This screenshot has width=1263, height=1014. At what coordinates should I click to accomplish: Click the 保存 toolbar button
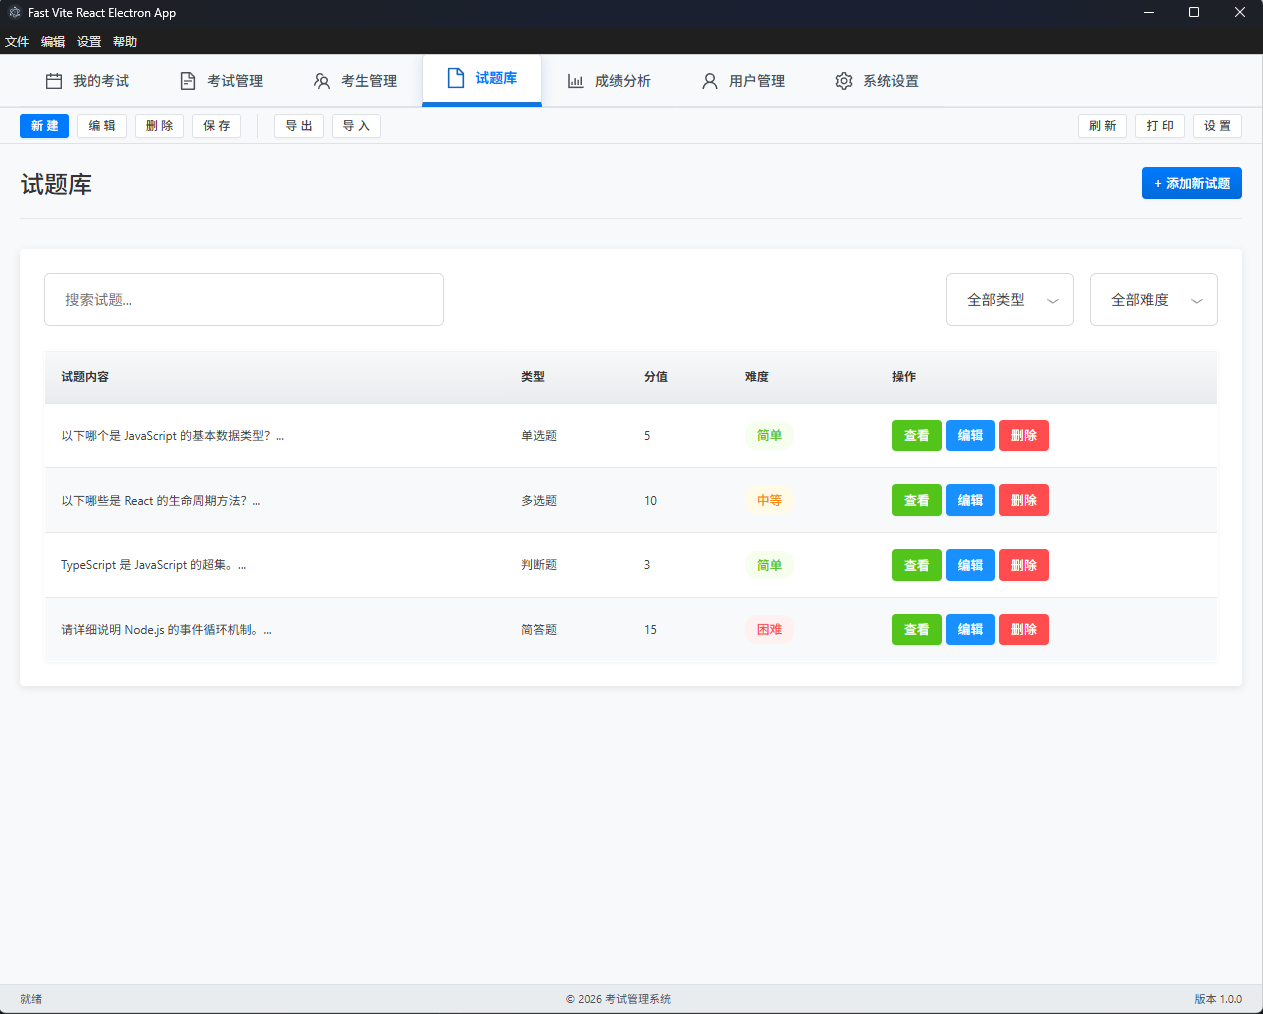(x=217, y=126)
